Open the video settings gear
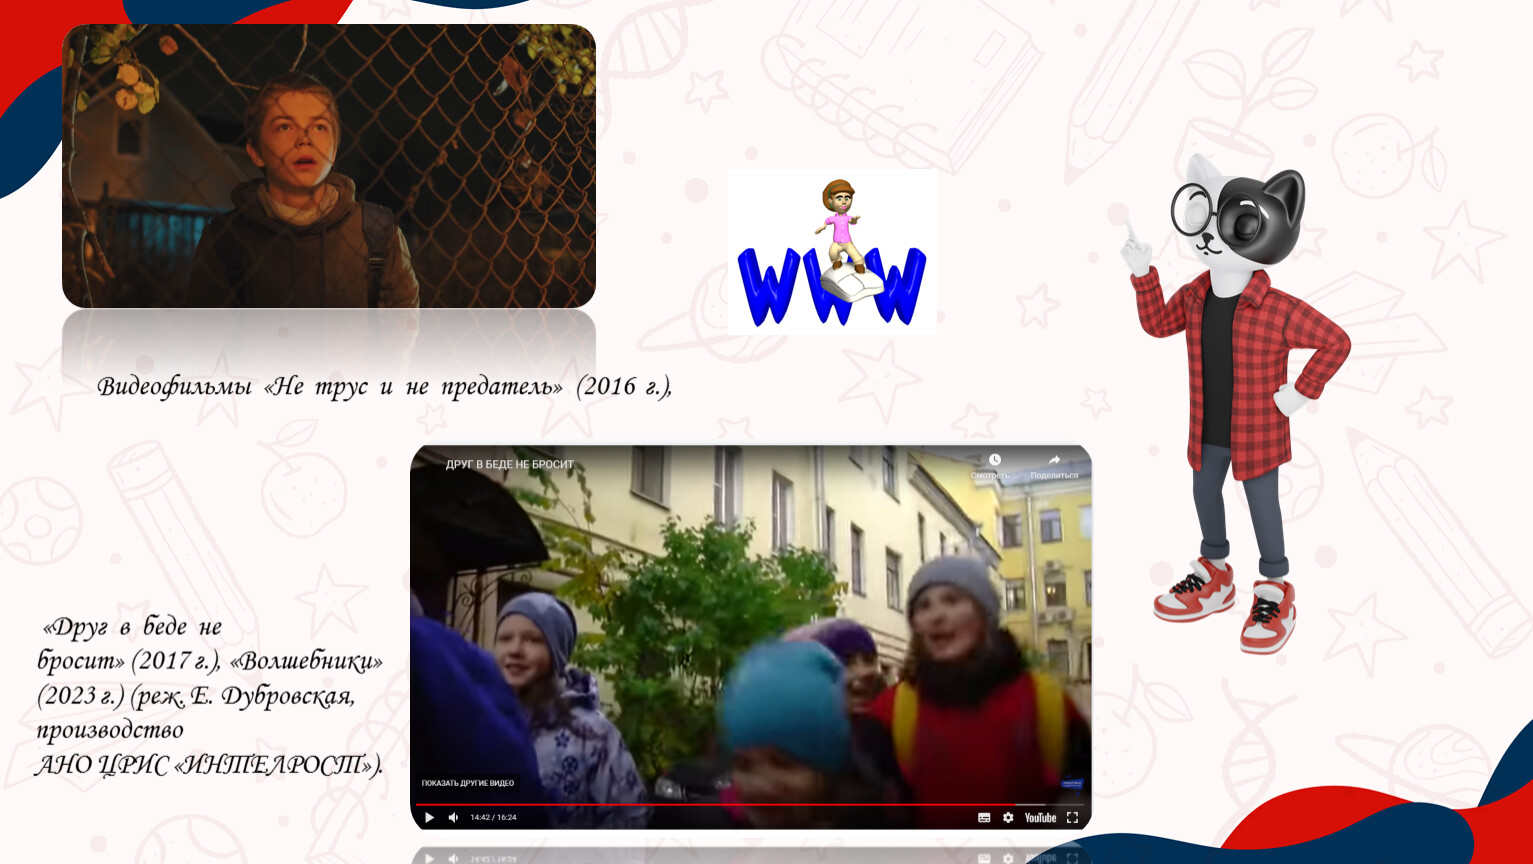Image resolution: width=1533 pixels, height=864 pixels. click(x=1008, y=818)
